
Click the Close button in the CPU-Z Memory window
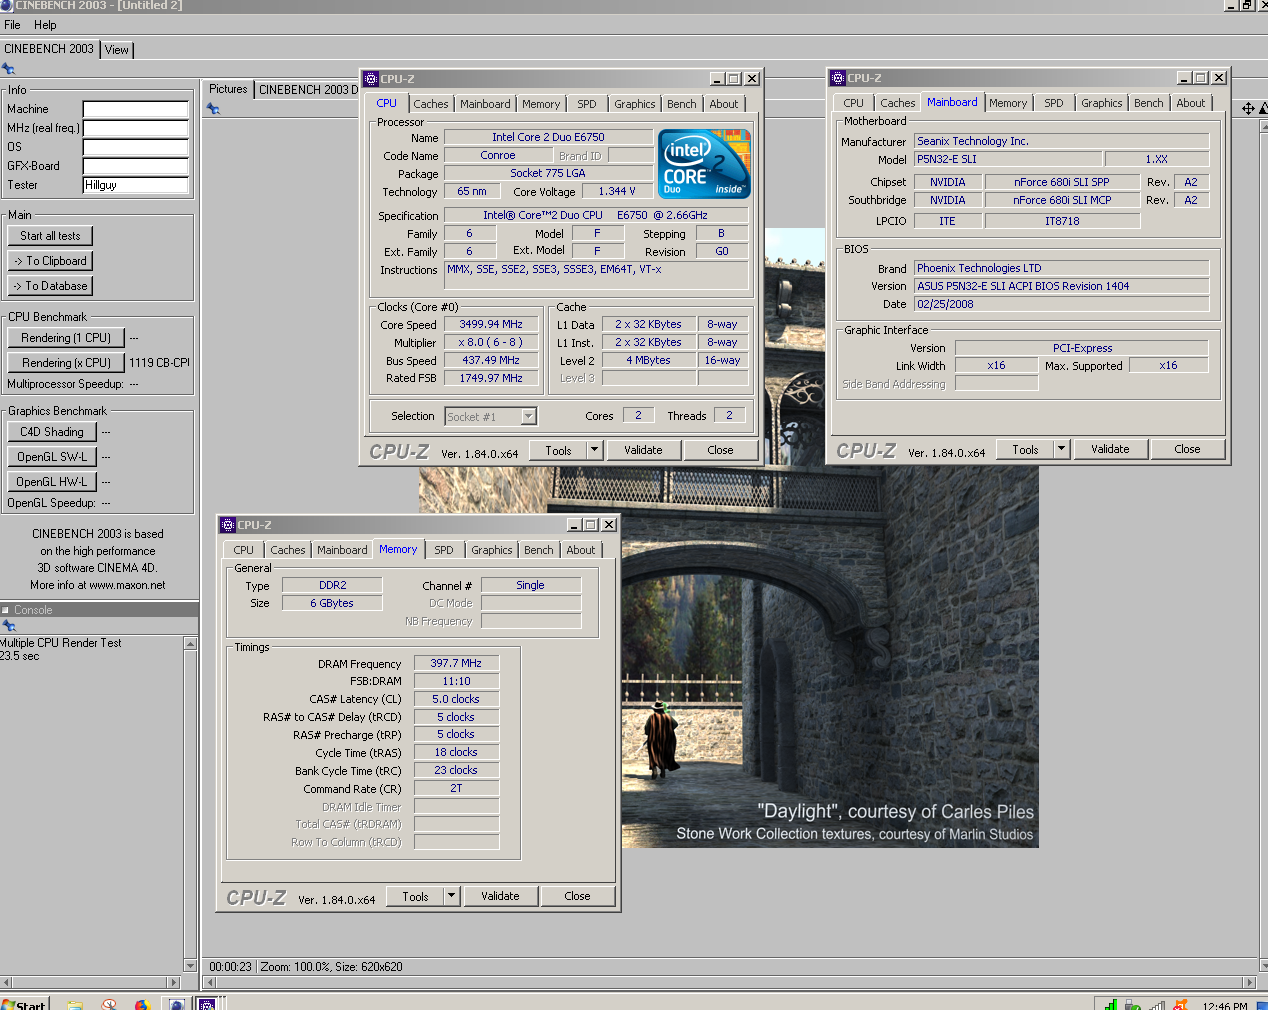point(577,896)
